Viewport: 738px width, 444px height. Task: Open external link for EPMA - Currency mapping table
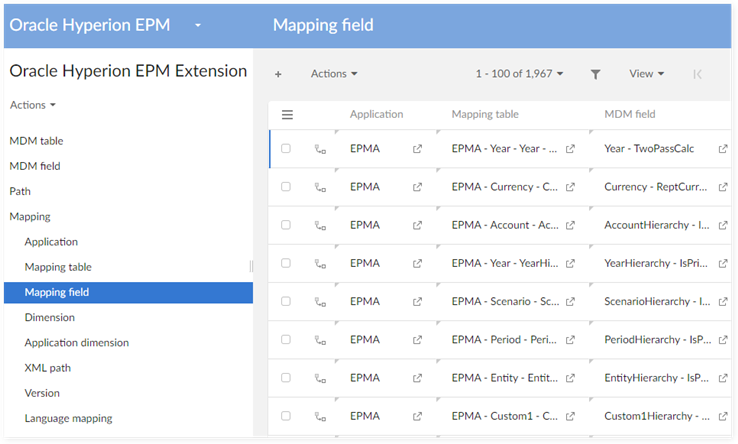coord(570,187)
